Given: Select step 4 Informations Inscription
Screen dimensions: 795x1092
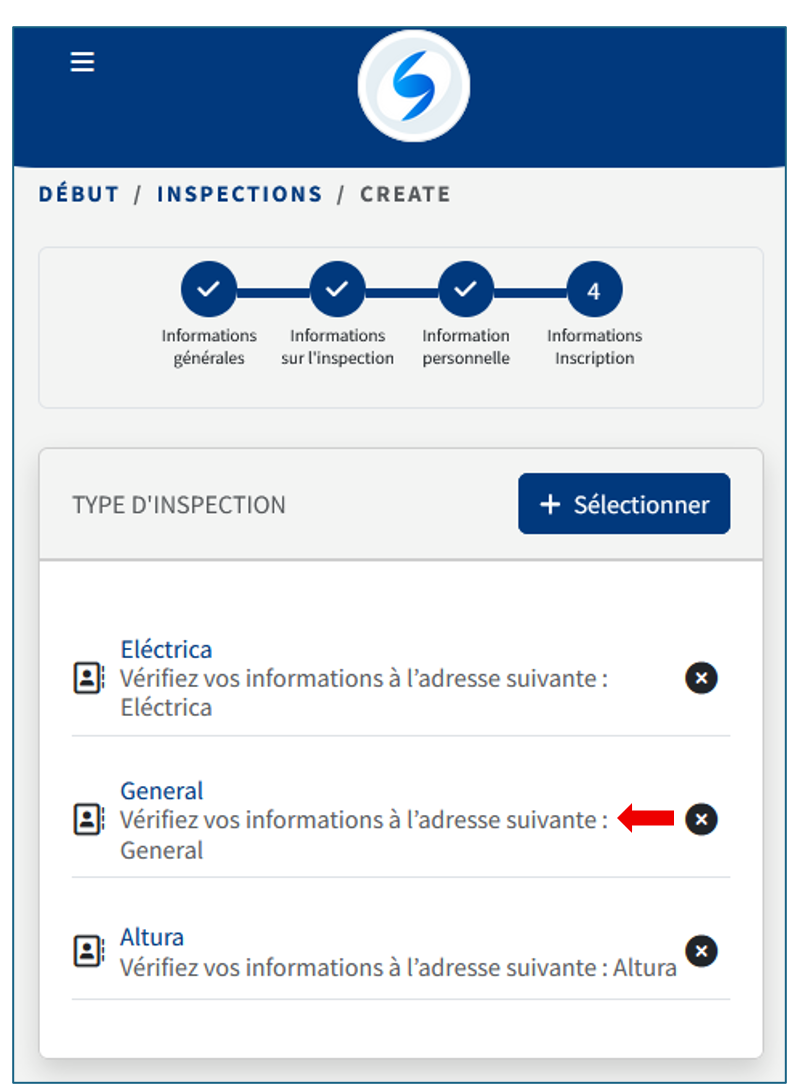Looking at the screenshot, I should pos(594,290).
